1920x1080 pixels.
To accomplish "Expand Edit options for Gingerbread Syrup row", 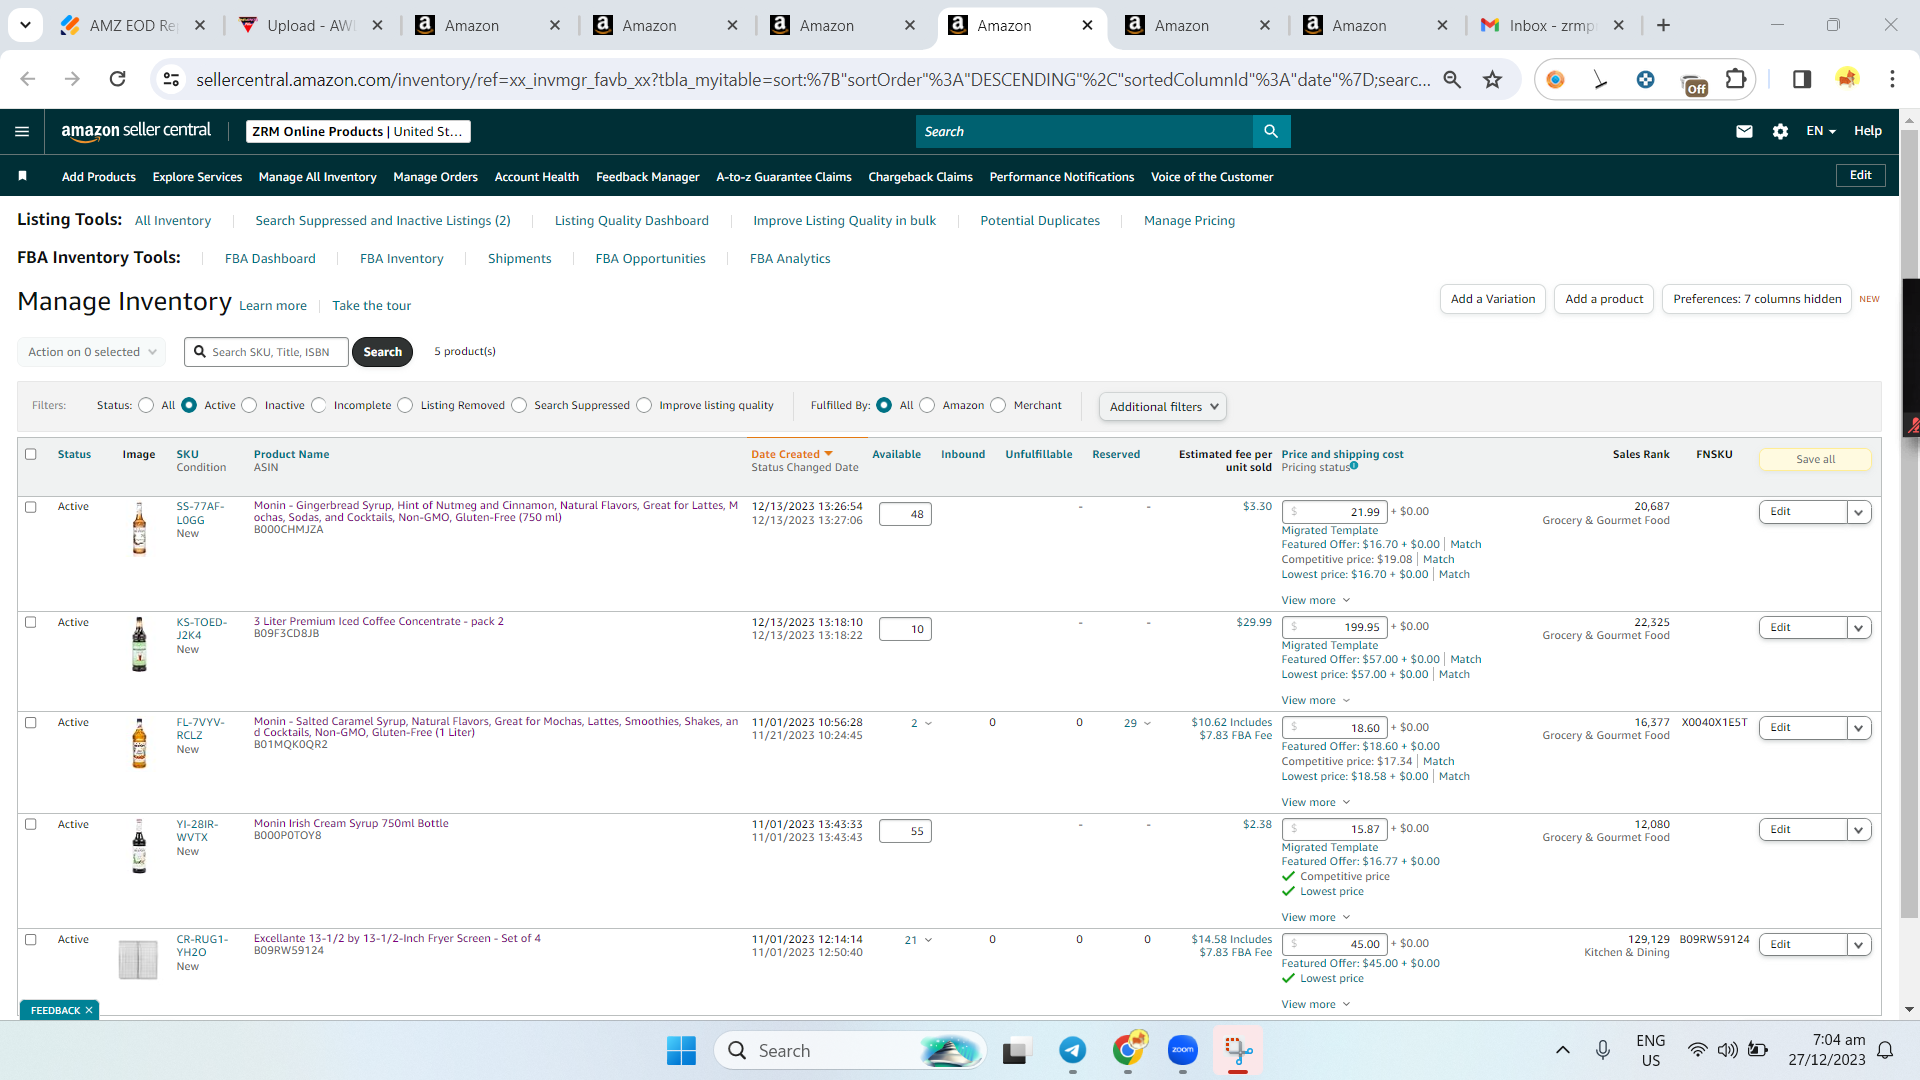I will click(1858, 512).
